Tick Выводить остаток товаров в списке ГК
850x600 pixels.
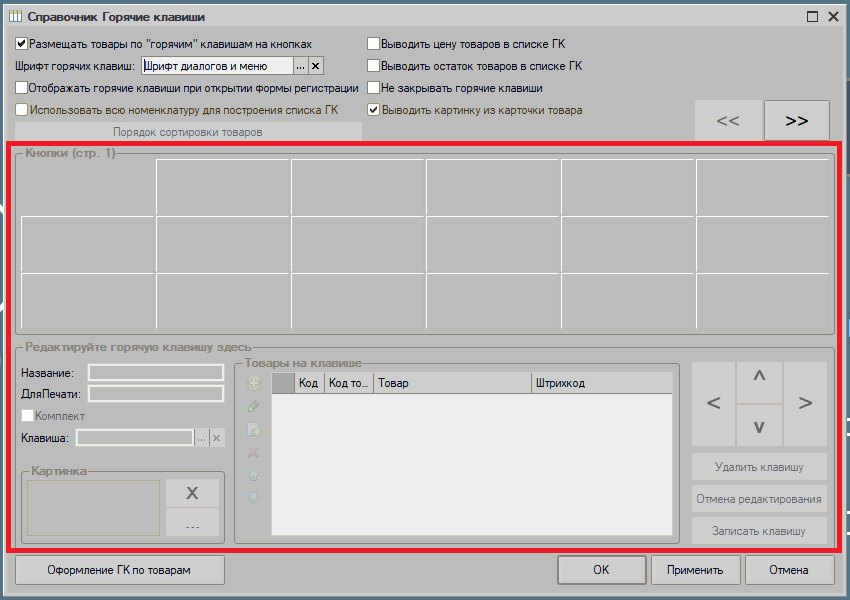point(373,66)
